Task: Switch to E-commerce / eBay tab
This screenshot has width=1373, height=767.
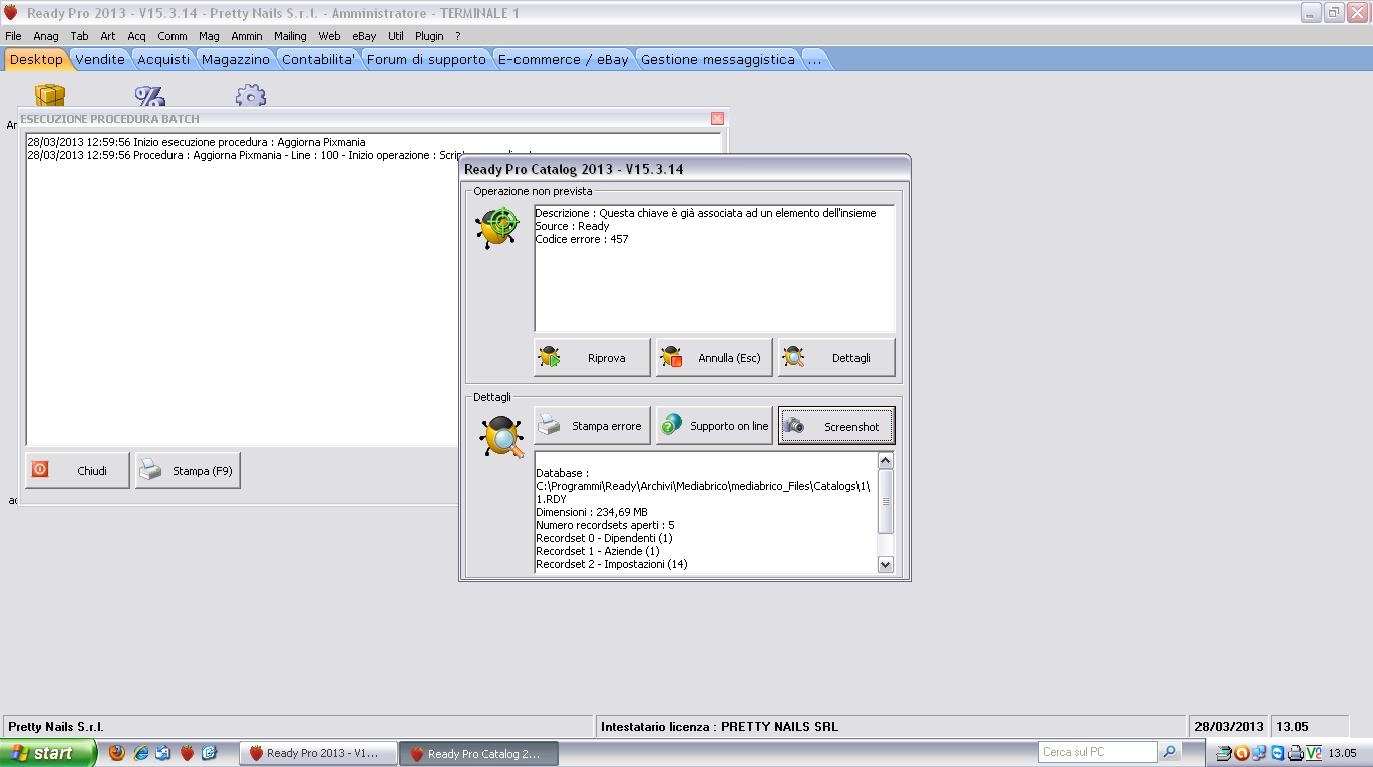Action: pyautogui.click(x=563, y=59)
